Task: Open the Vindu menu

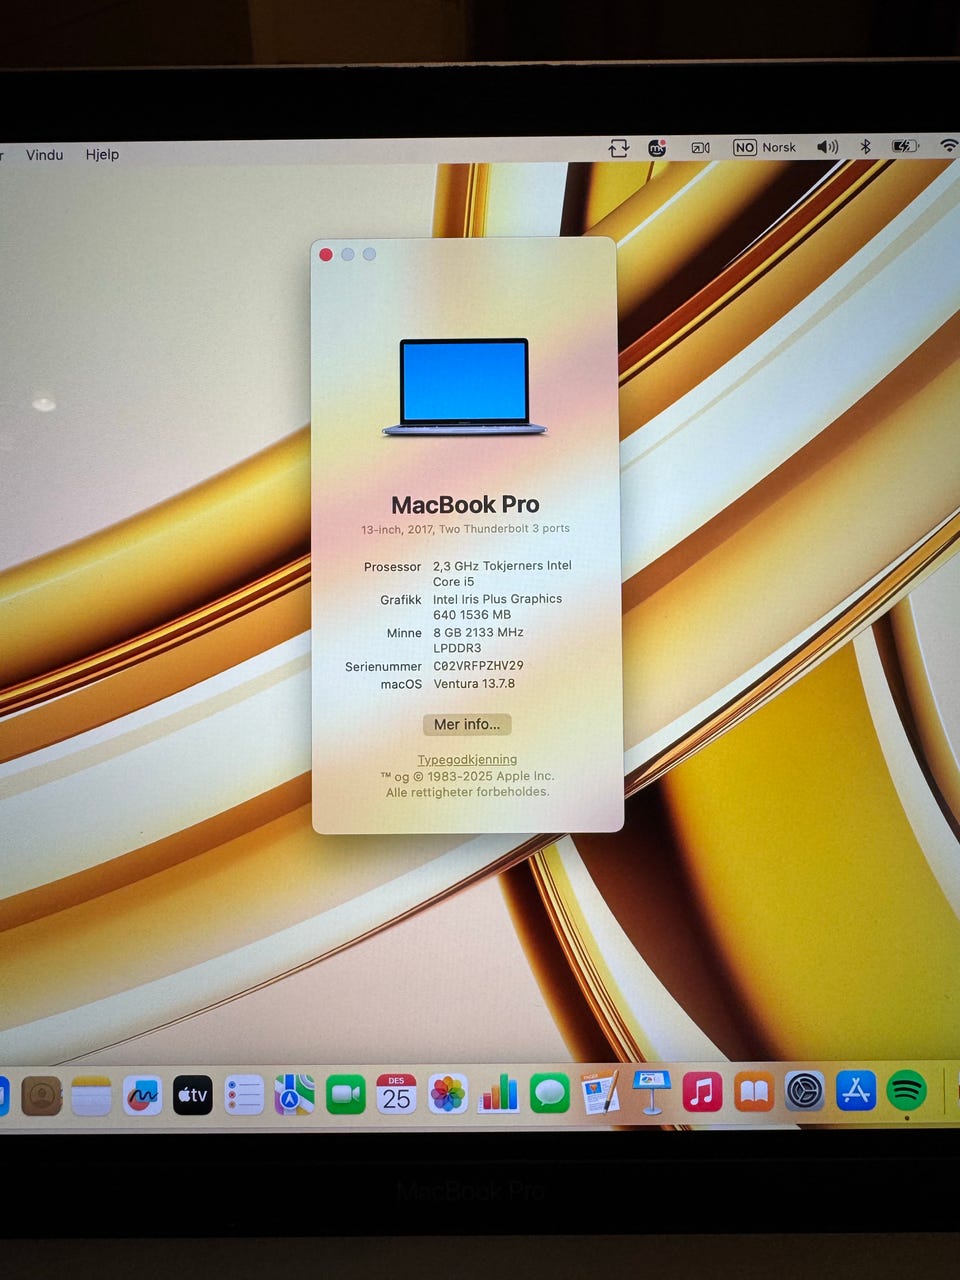Action: click(x=44, y=154)
